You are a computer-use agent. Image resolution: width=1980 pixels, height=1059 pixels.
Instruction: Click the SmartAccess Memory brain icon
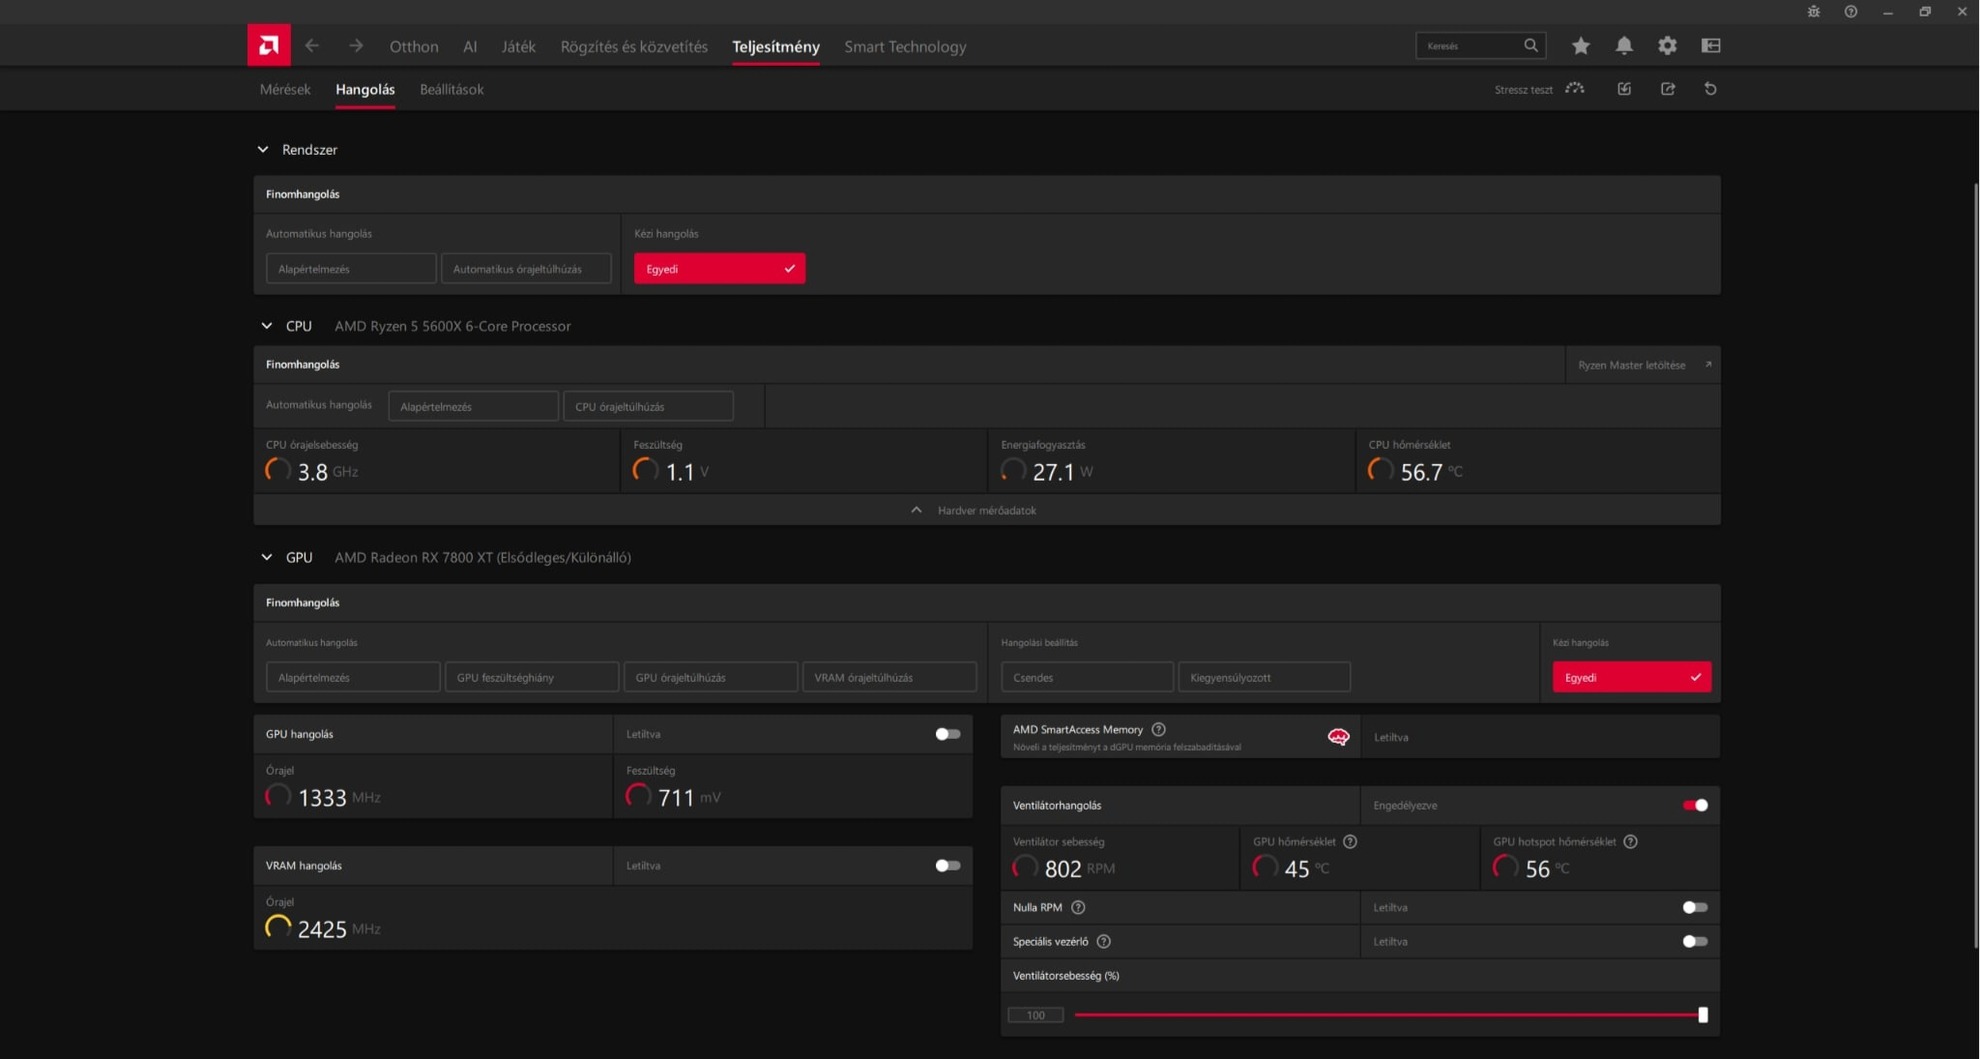tap(1338, 737)
